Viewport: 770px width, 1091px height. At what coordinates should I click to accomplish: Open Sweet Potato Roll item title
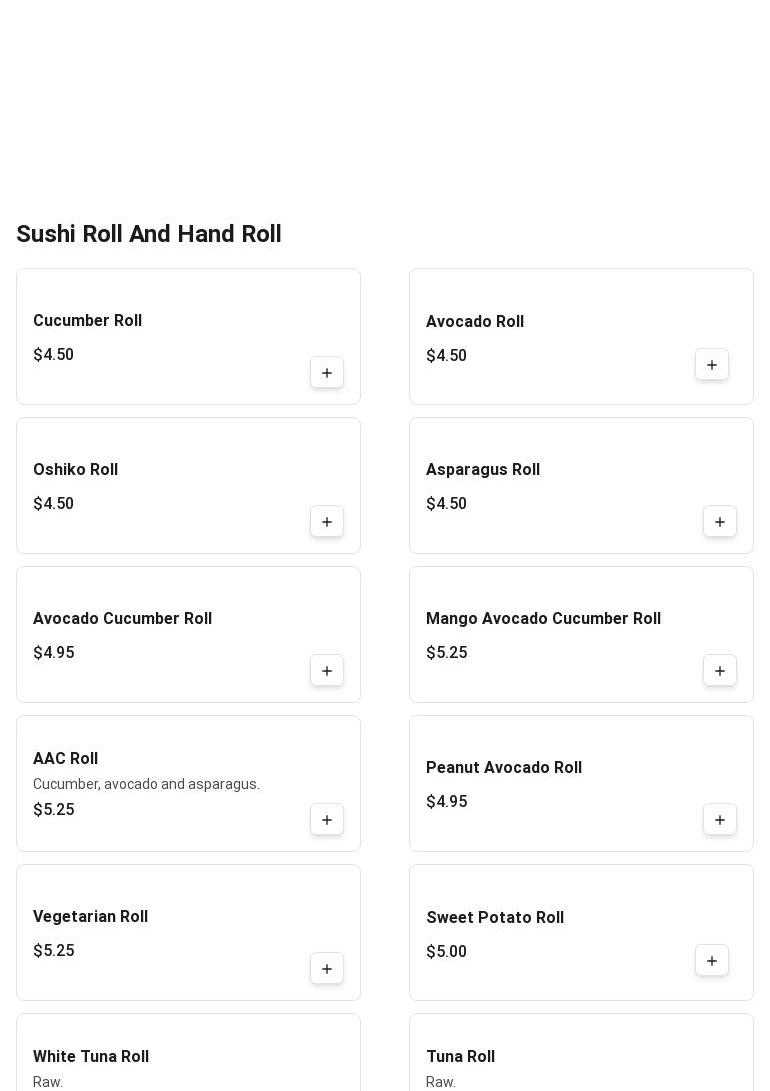coord(495,918)
